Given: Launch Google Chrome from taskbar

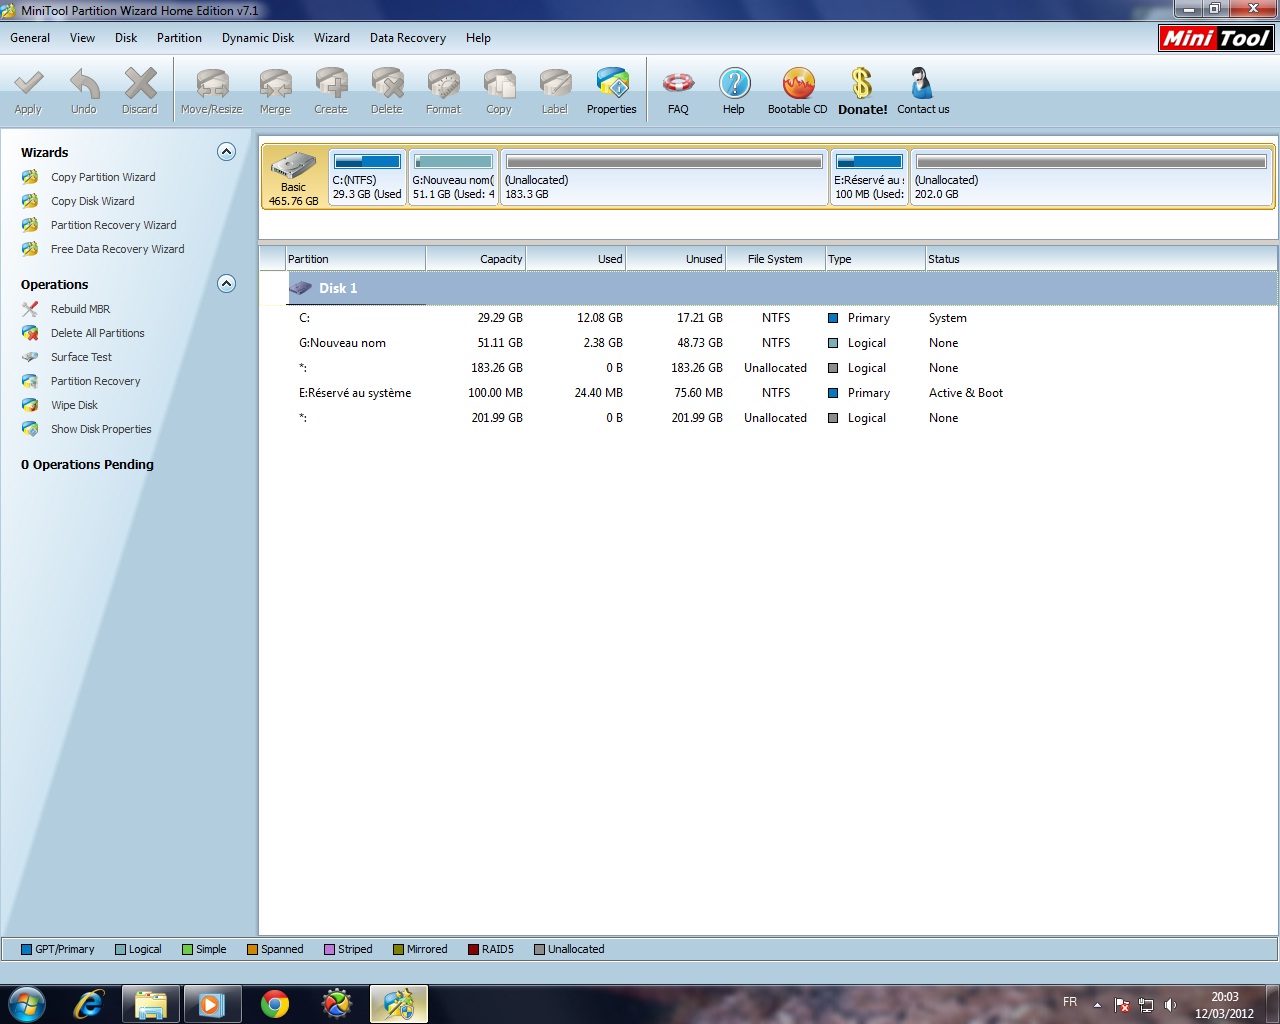Looking at the screenshot, I should click(275, 1003).
